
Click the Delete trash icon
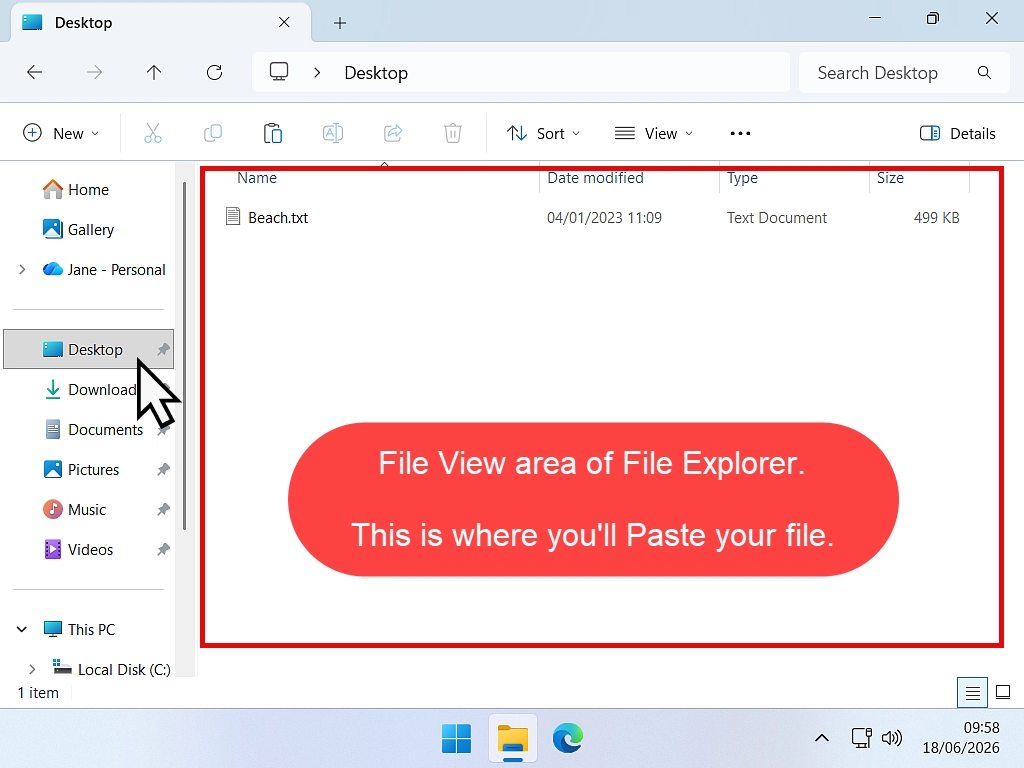coord(453,133)
